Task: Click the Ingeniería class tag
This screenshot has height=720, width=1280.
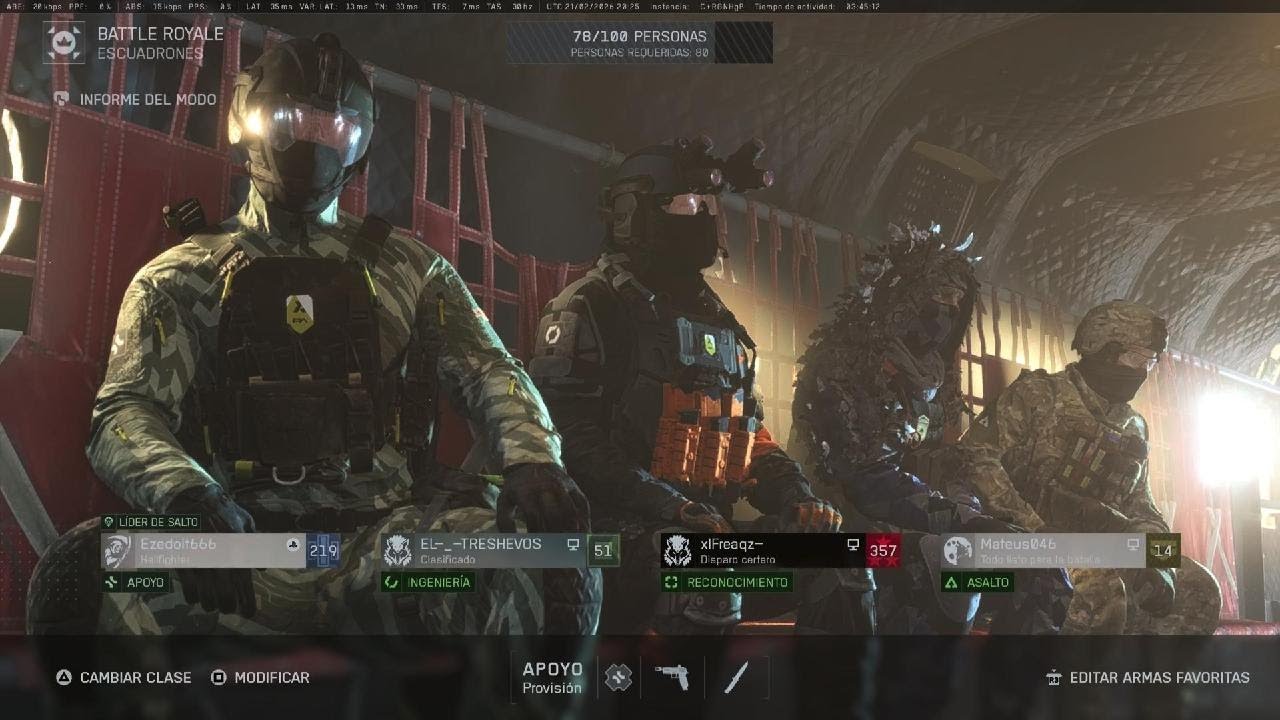Action: click(x=428, y=582)
